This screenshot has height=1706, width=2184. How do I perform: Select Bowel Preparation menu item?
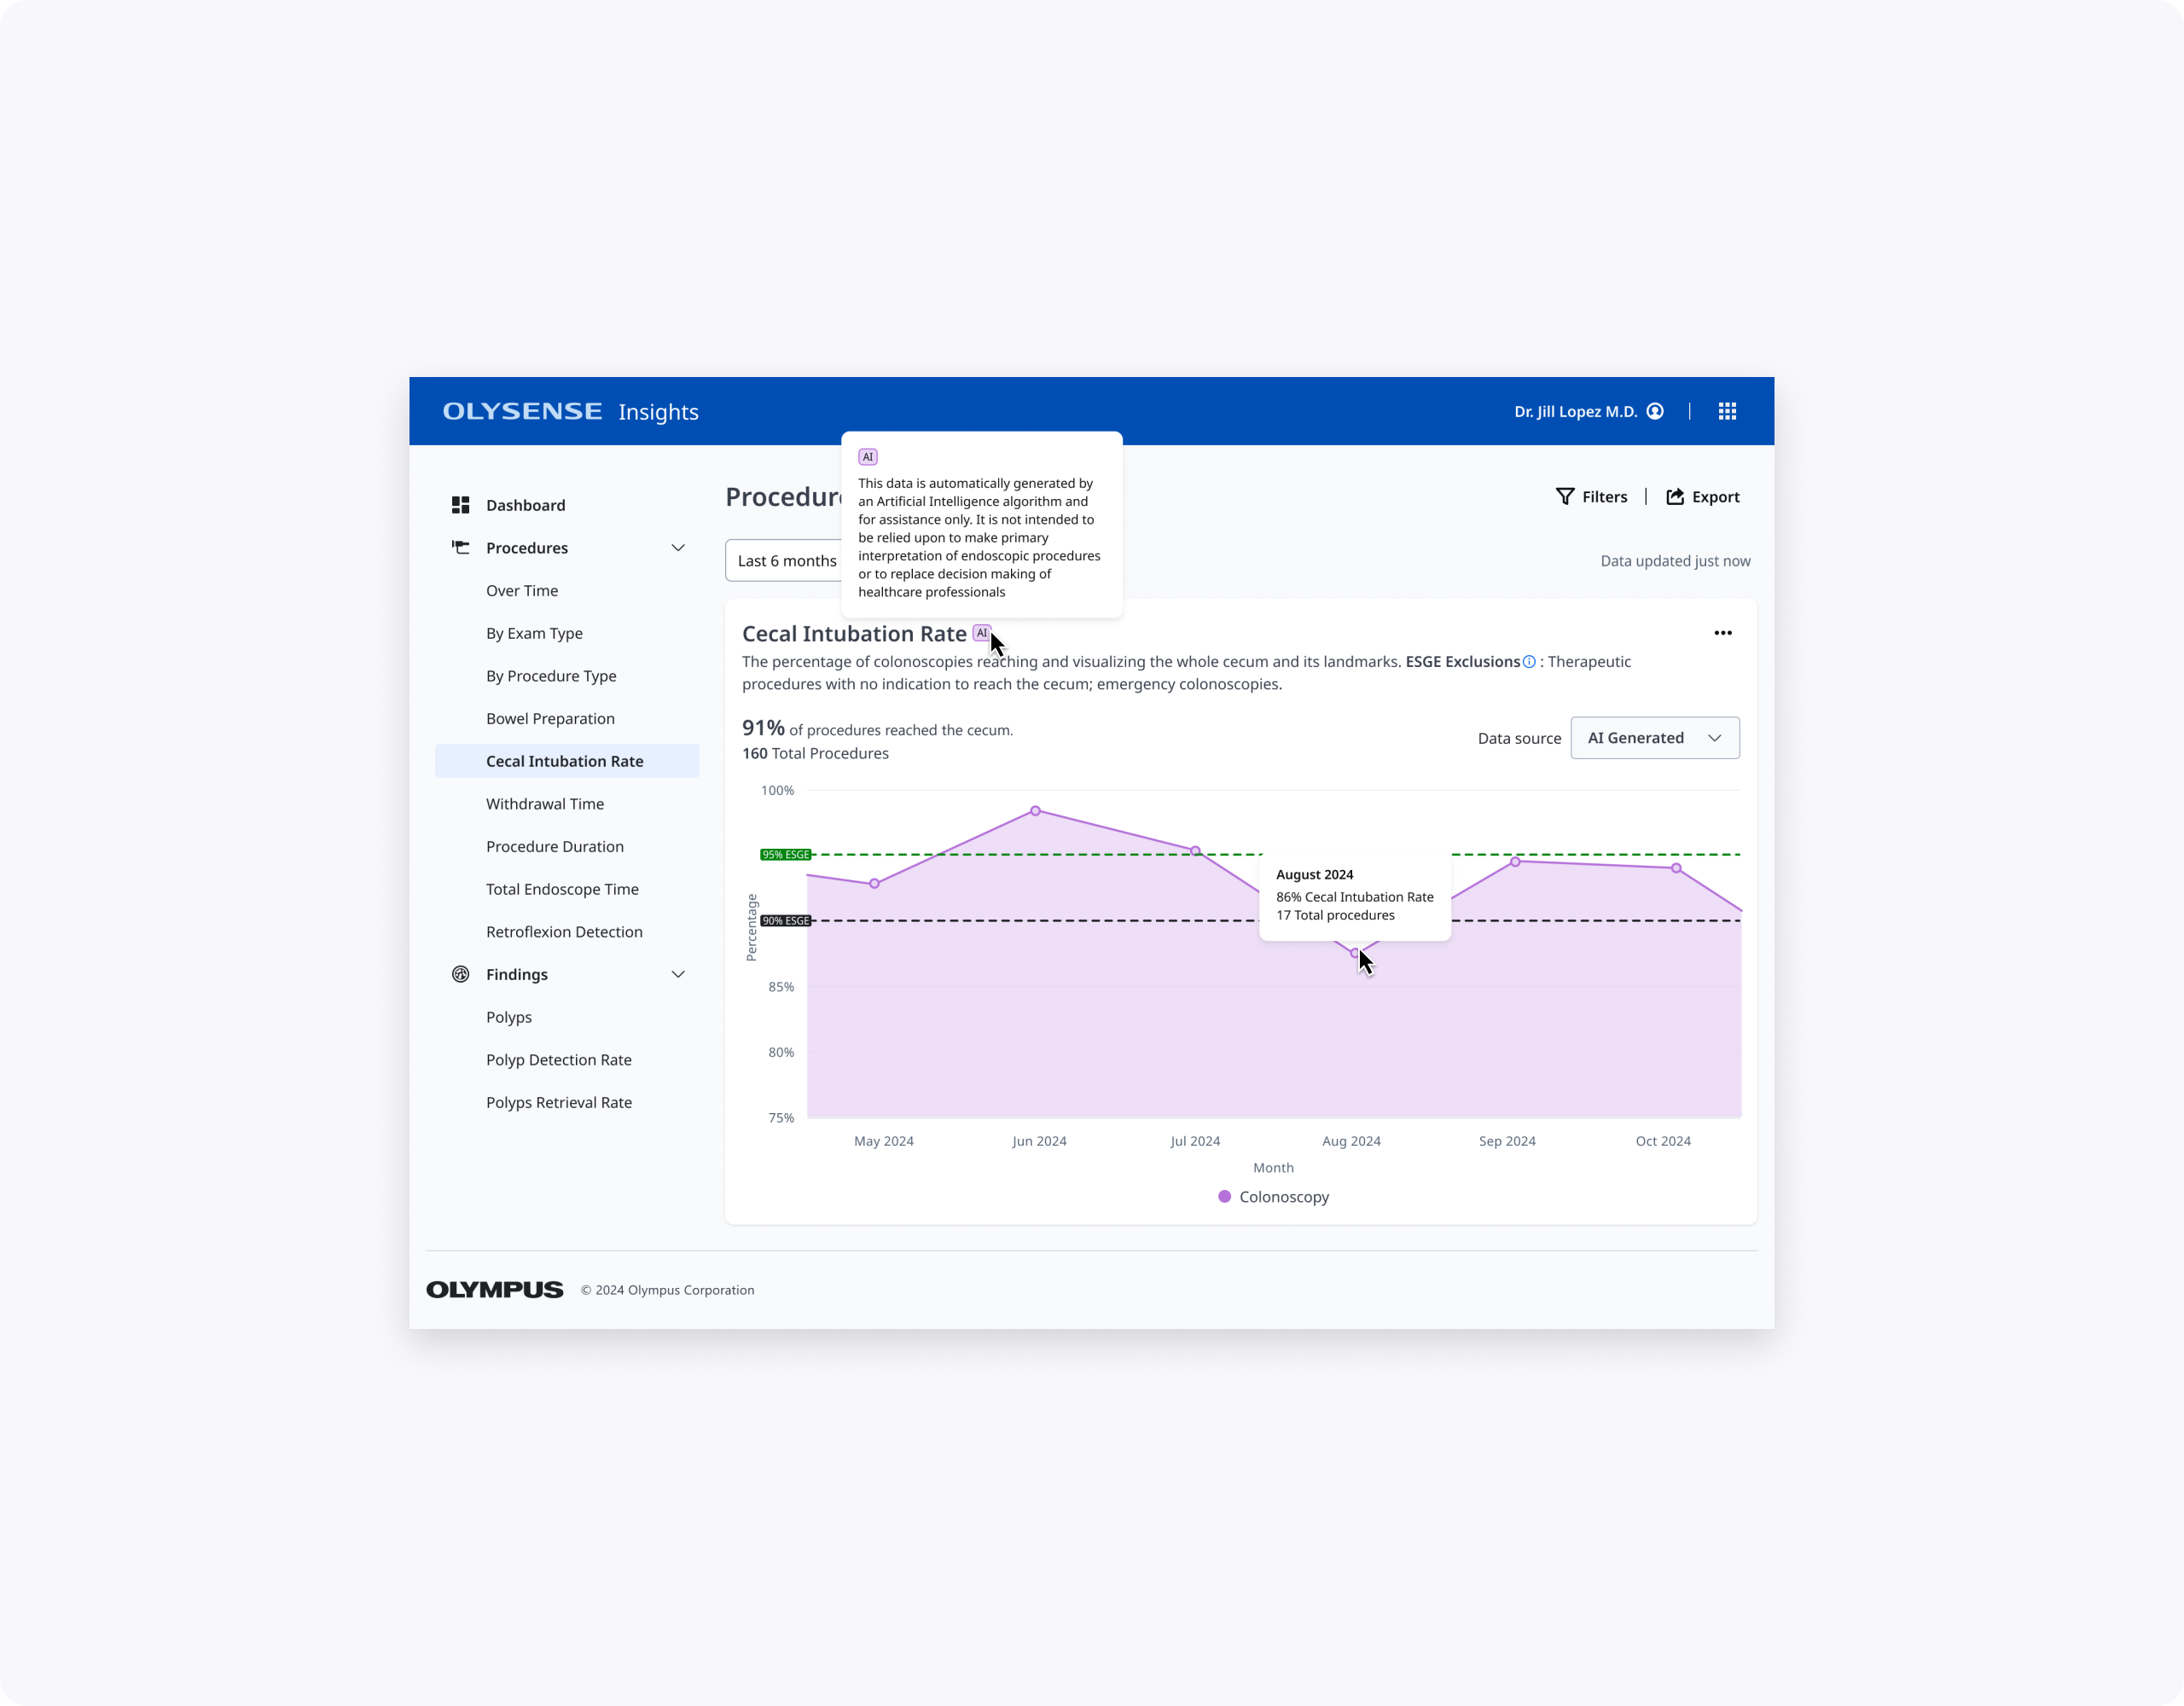click(x=550, y=719)
